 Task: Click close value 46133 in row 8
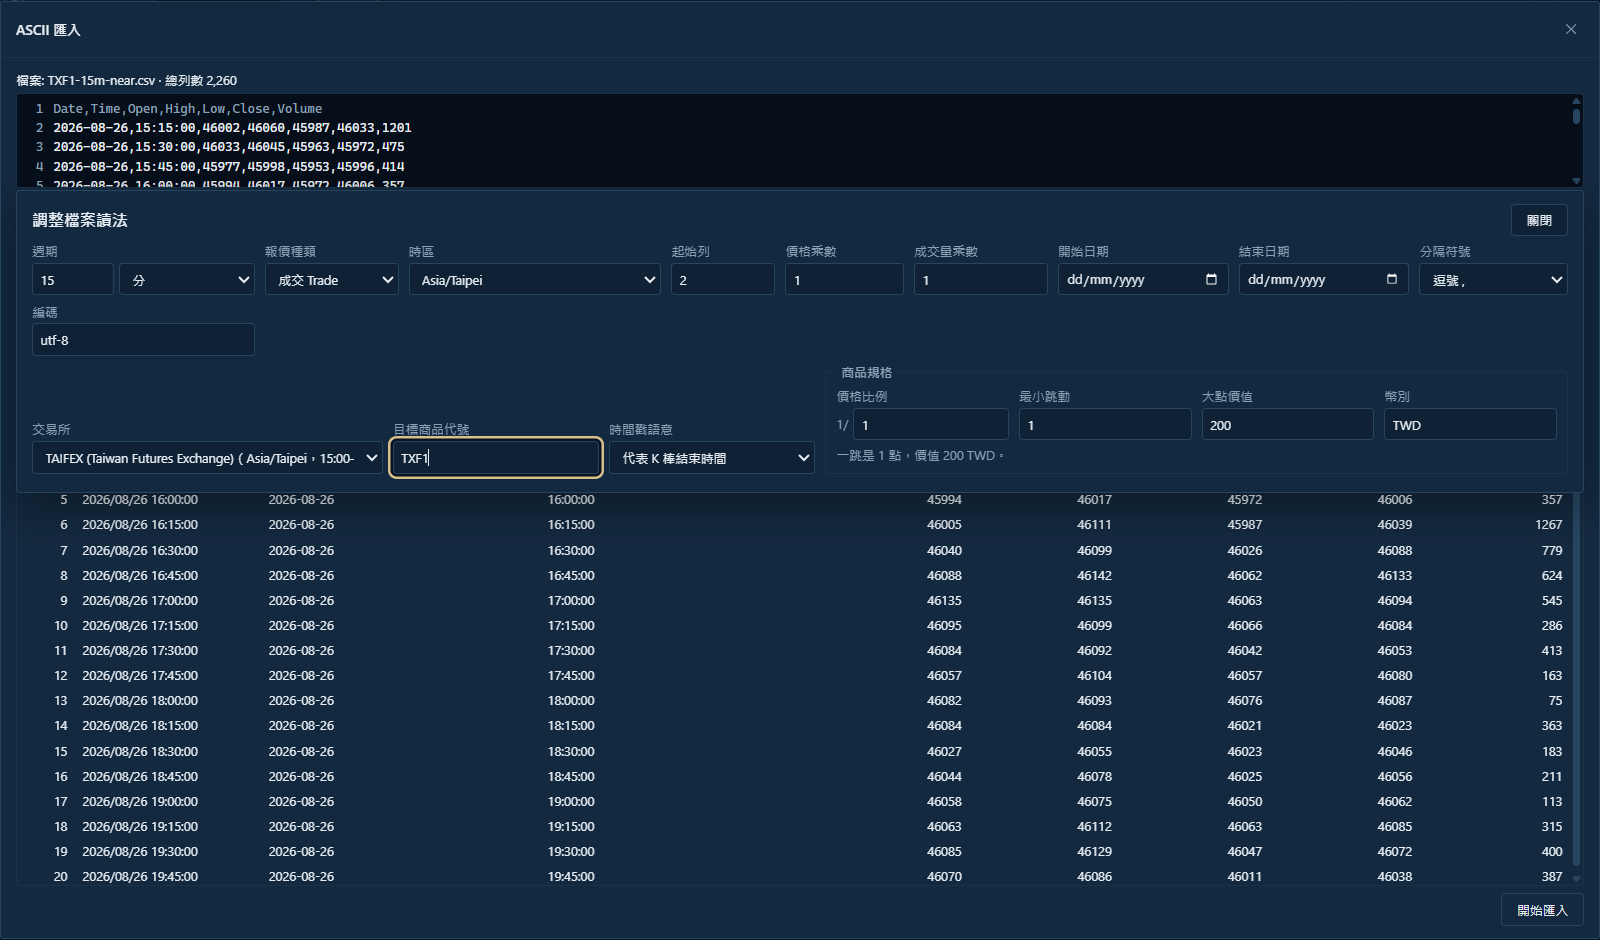click(x=1394, y=575)
